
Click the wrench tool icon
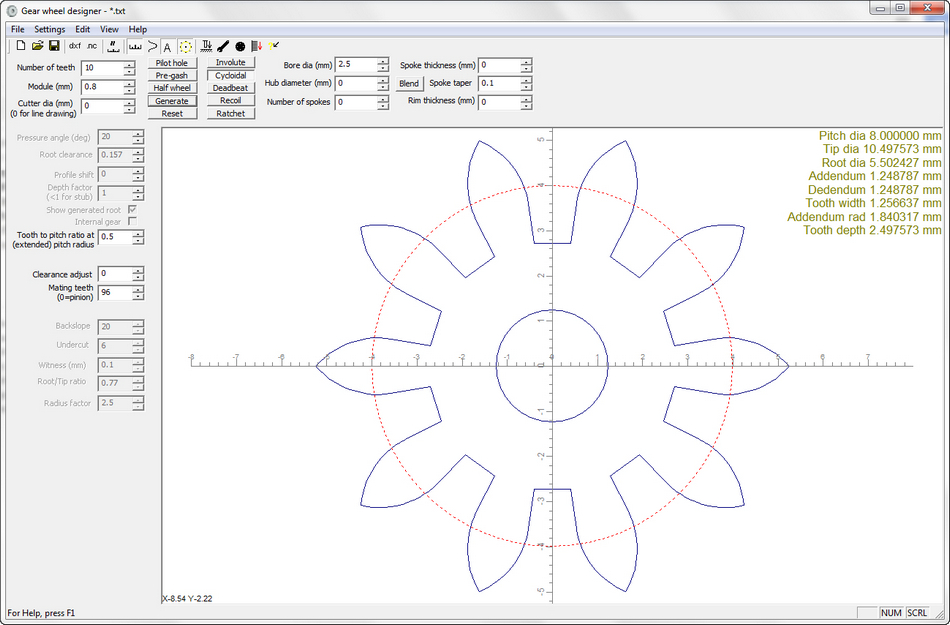223,46
